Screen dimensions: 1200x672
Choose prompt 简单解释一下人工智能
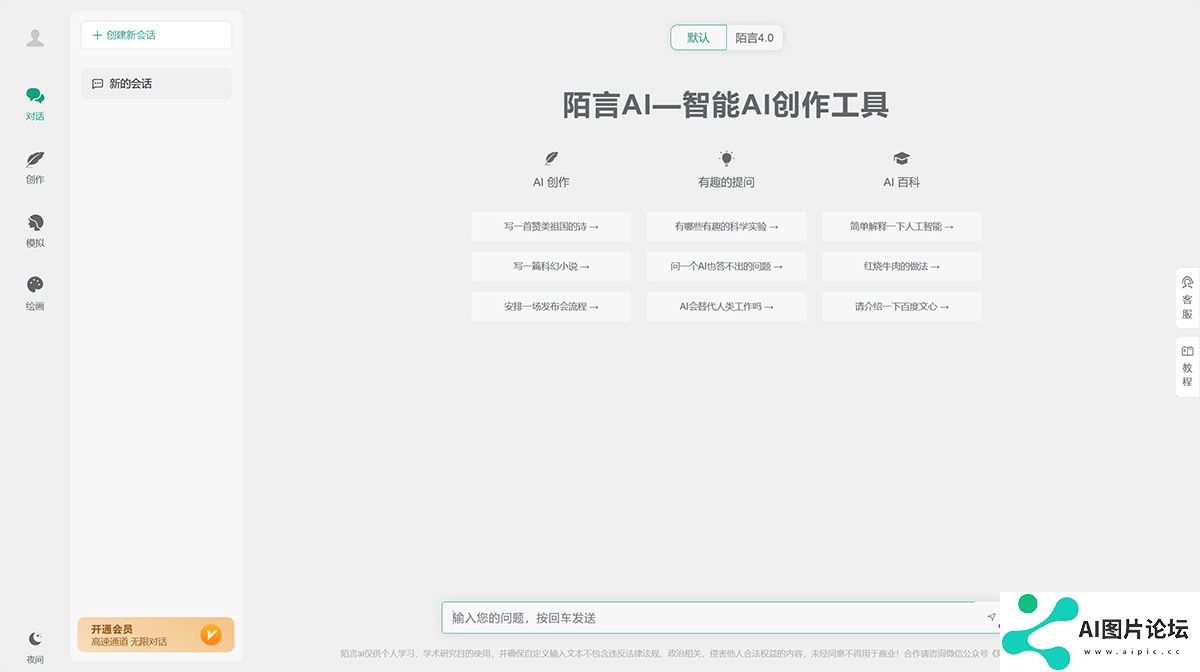coord(902,227)
